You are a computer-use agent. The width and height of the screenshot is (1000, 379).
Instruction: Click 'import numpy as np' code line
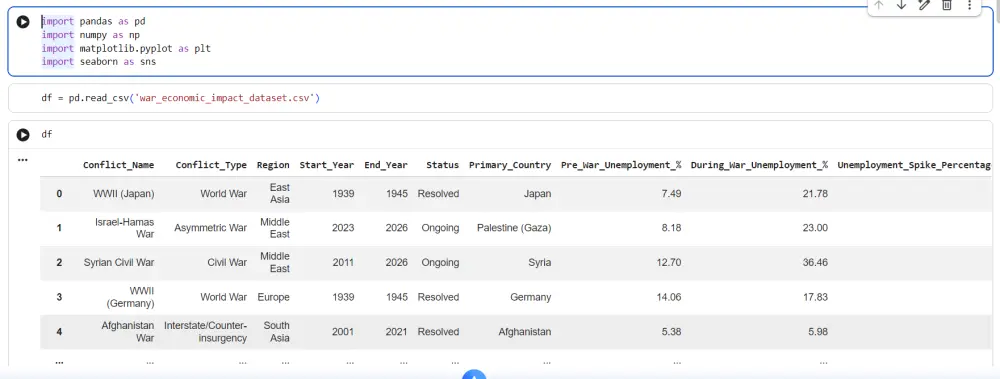pyautogui.click(x=91, y=35)
